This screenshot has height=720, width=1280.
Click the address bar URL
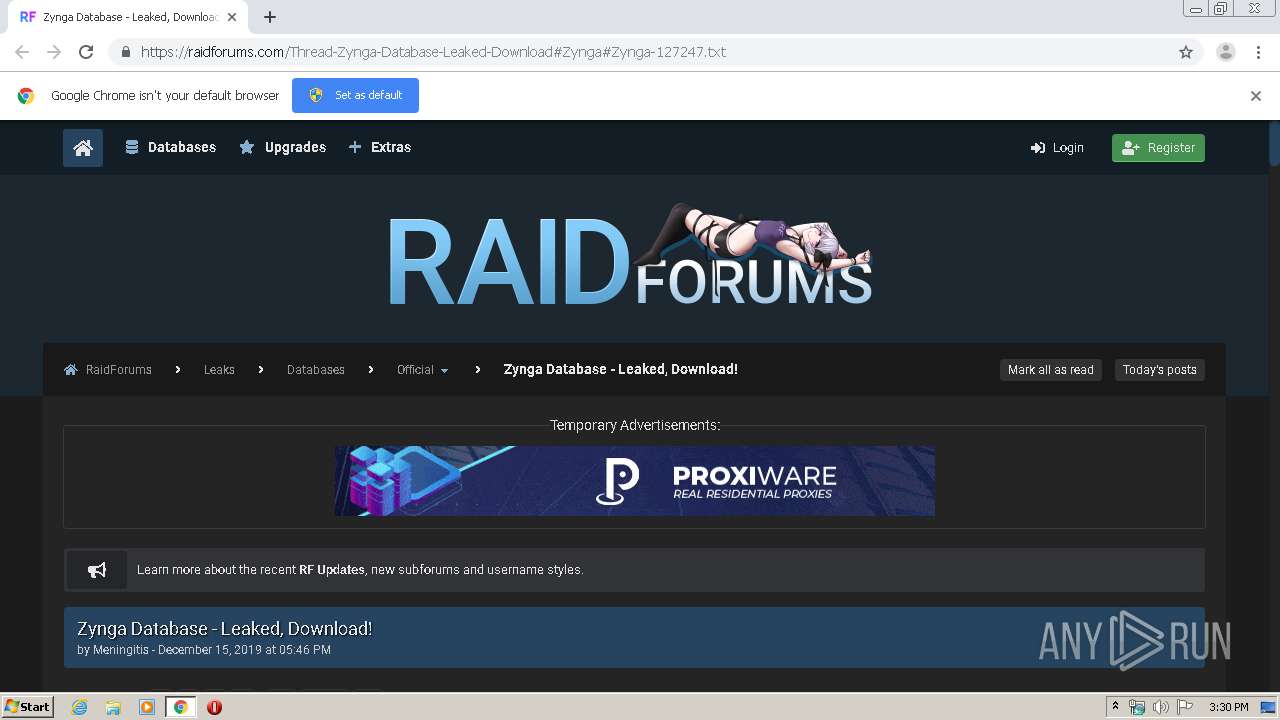point(433,52)
